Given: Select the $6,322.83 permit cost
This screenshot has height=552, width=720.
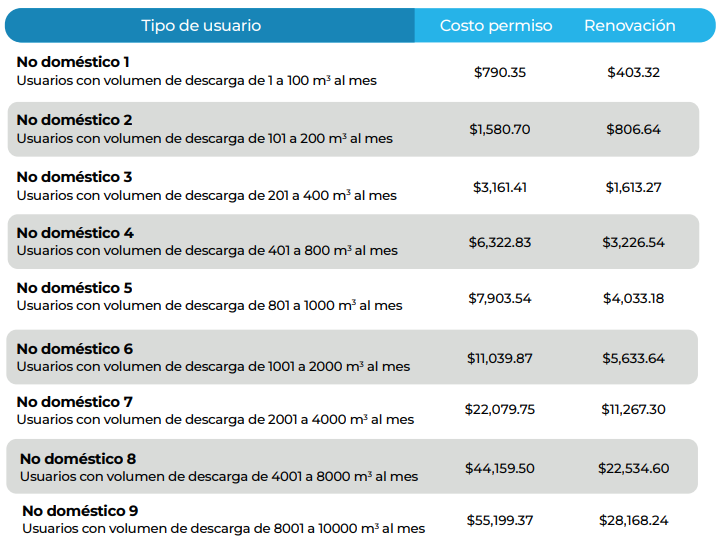Looking at the screenshot, I should 500,242.
